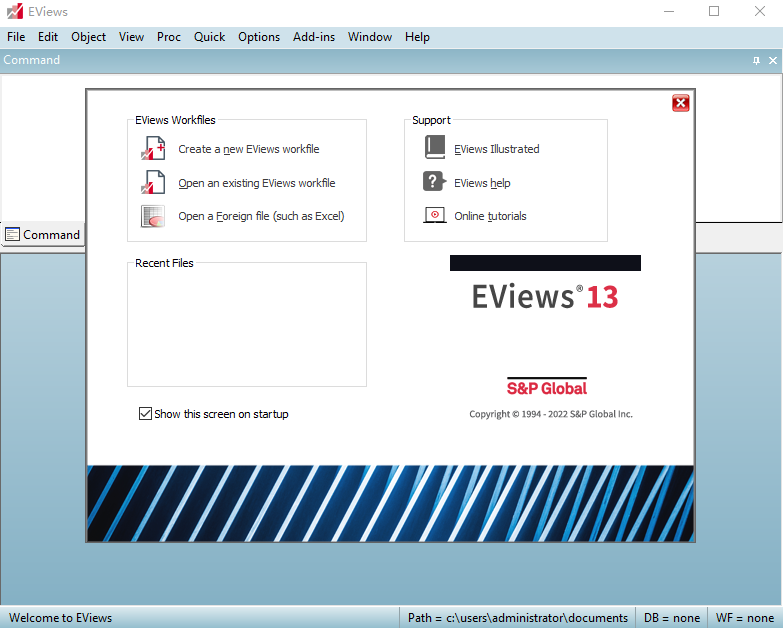This screenshot has height=628, width=783.
Task: Uncheck Show this screen on startup
Action: tap(145, 413)
